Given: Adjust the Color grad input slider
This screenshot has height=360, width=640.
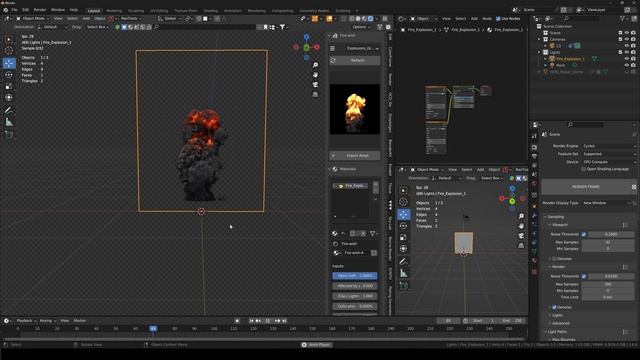Looking at the screenshot, I should [355, 306].
